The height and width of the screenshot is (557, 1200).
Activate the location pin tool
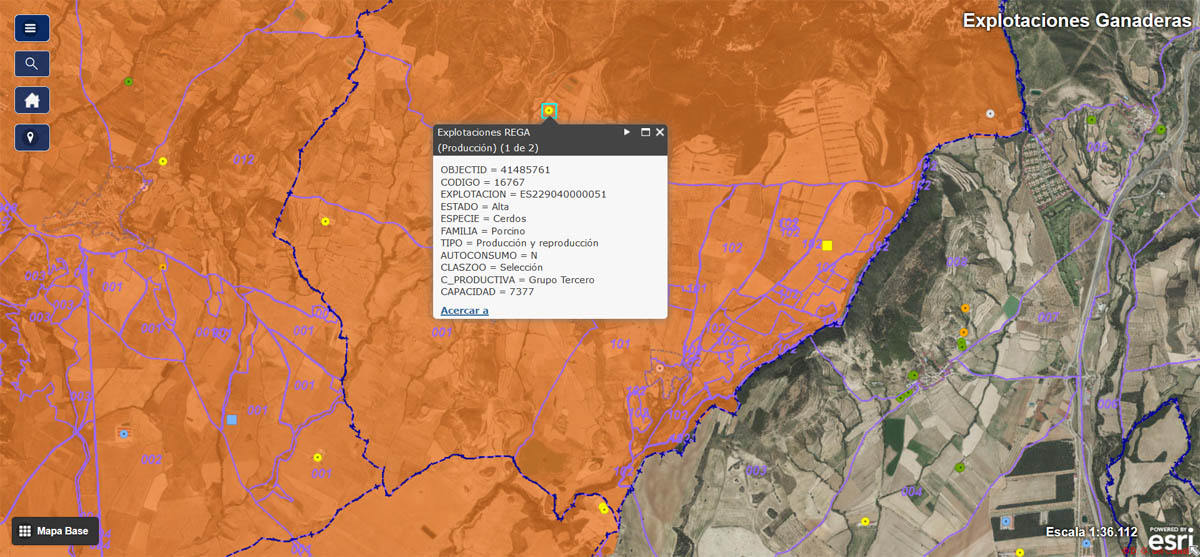click(32, 137)
